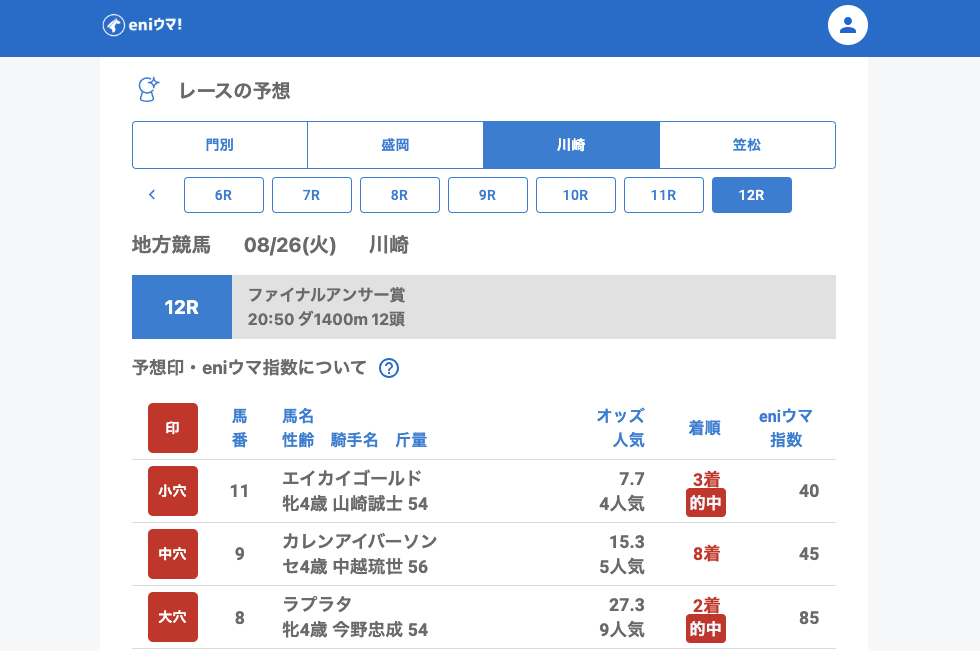Click the eniウマ! logo in header
Screen dimensions: 980x651
pyautogui.click(x=142, y=25)
